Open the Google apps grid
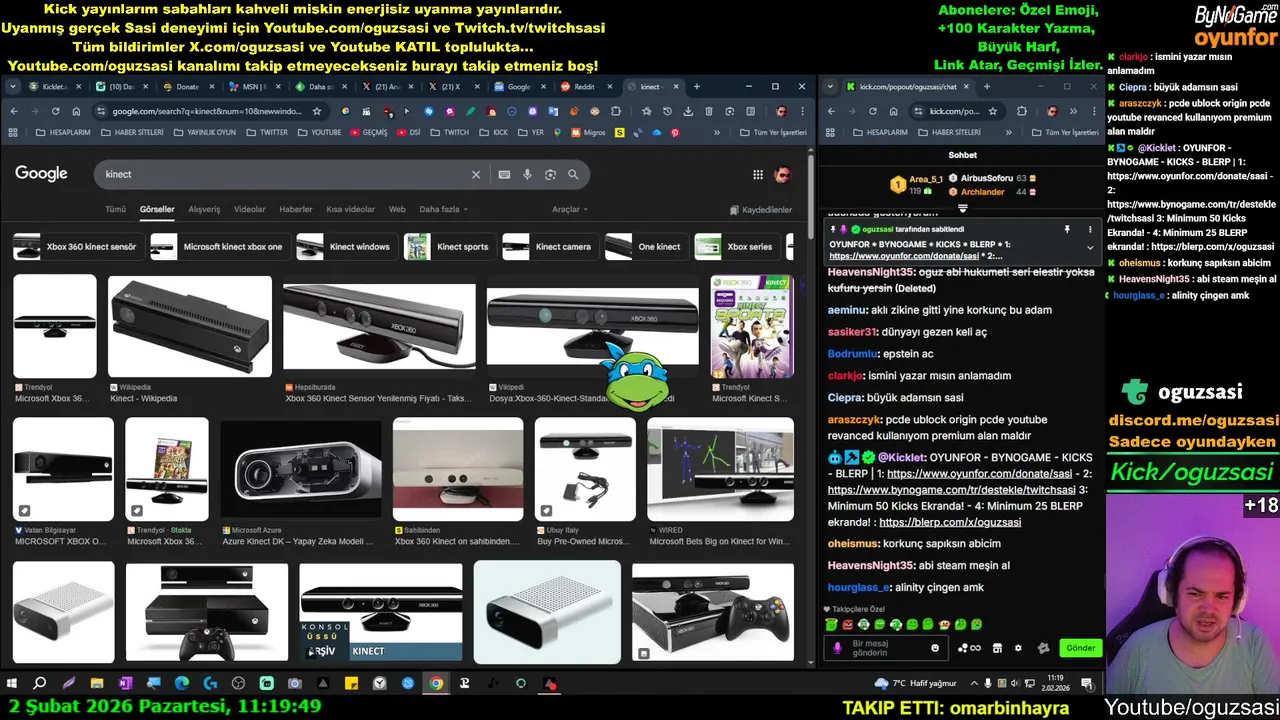 [758, 174]
